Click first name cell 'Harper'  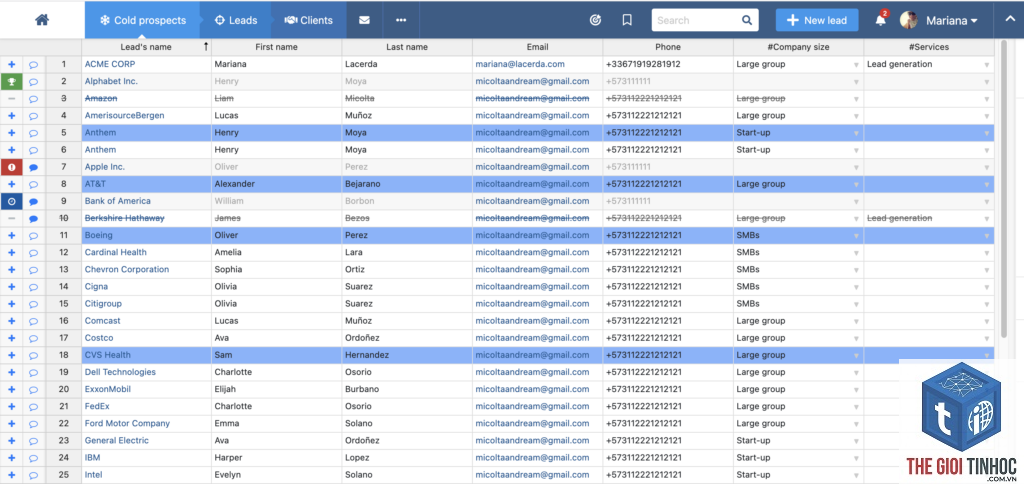click(x=277, y=458)
